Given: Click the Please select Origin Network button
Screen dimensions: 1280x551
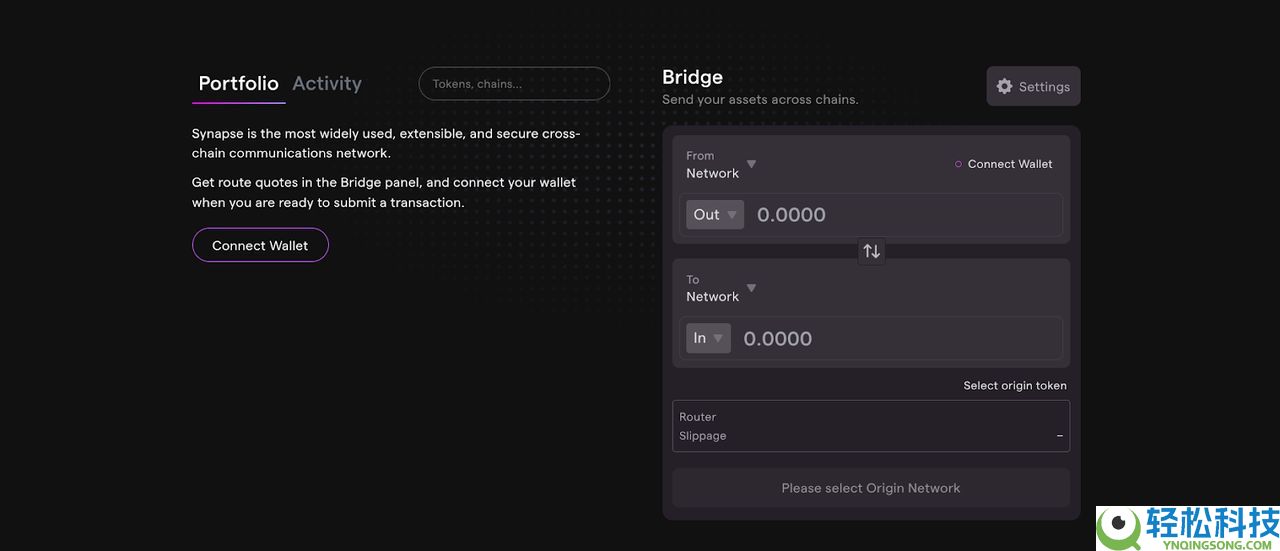Looking at the screenshot, I should 870,488.
